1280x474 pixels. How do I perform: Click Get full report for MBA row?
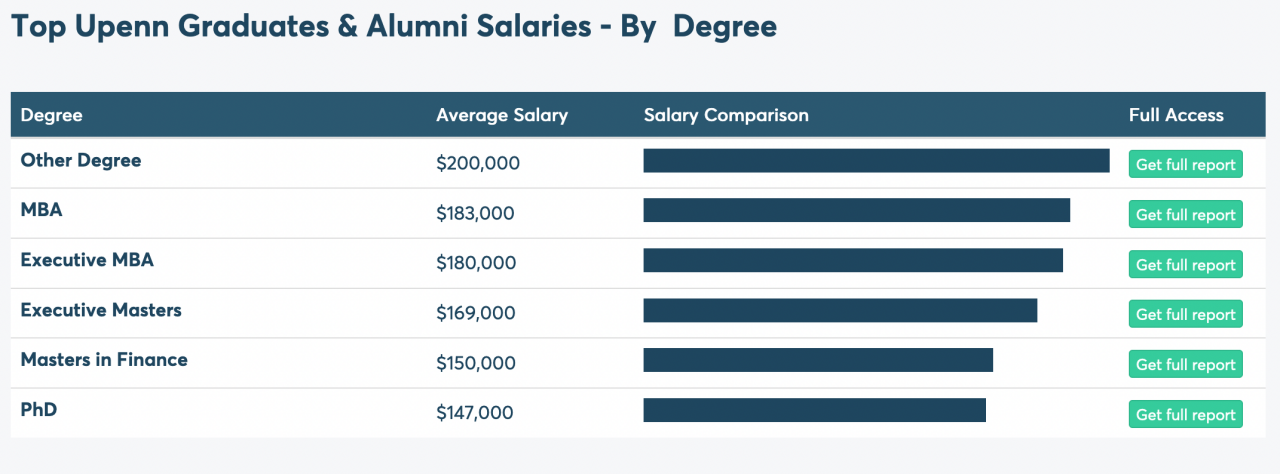point(1185,214)
